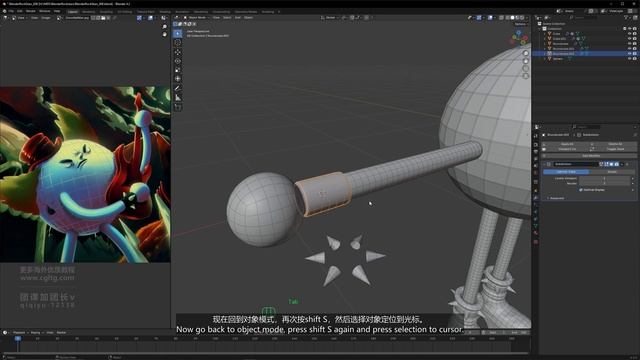Screen dimensions: 640x360
Task: Open the outliner filter dropdown
Action: (x=627, y=18)
